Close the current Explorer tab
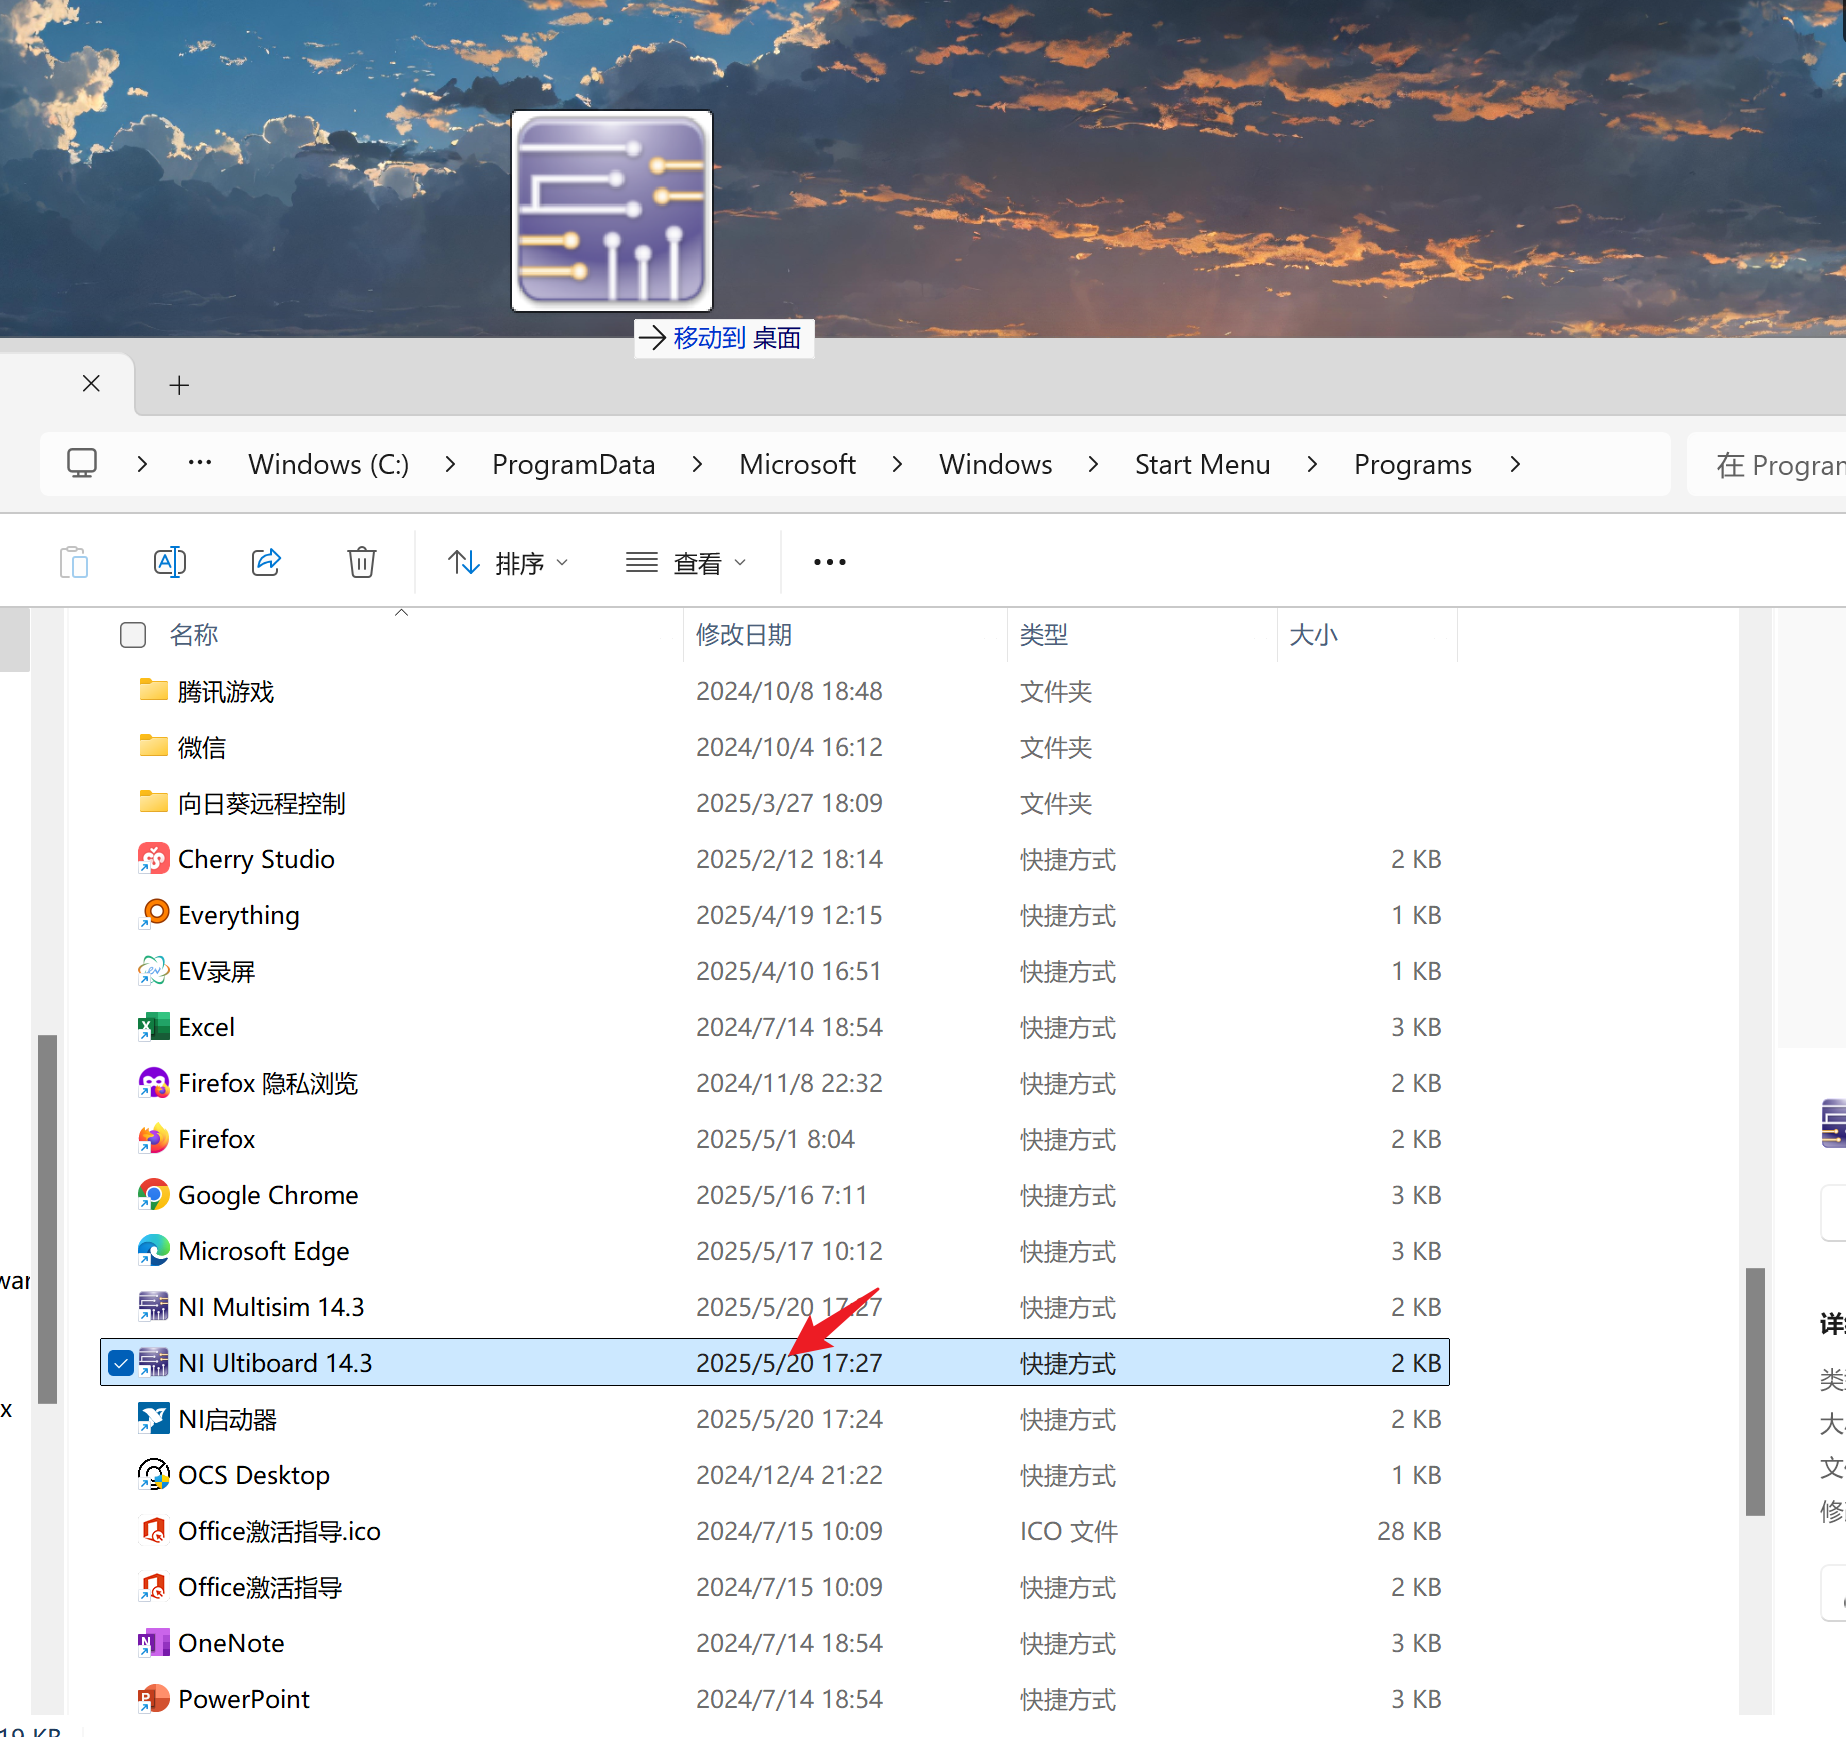The height and width of the screenshot is (1737, 1846). pos(91,384)
